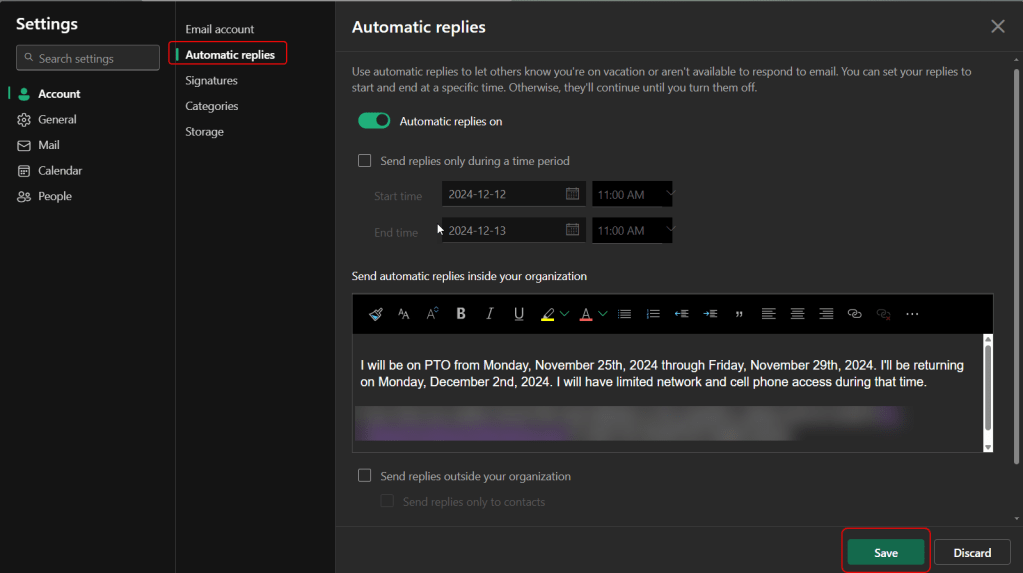Image resolution: width=1023 pixels, height=573 pixels.
Task: Discard the automatic reply changes
Action: (971, 552)
